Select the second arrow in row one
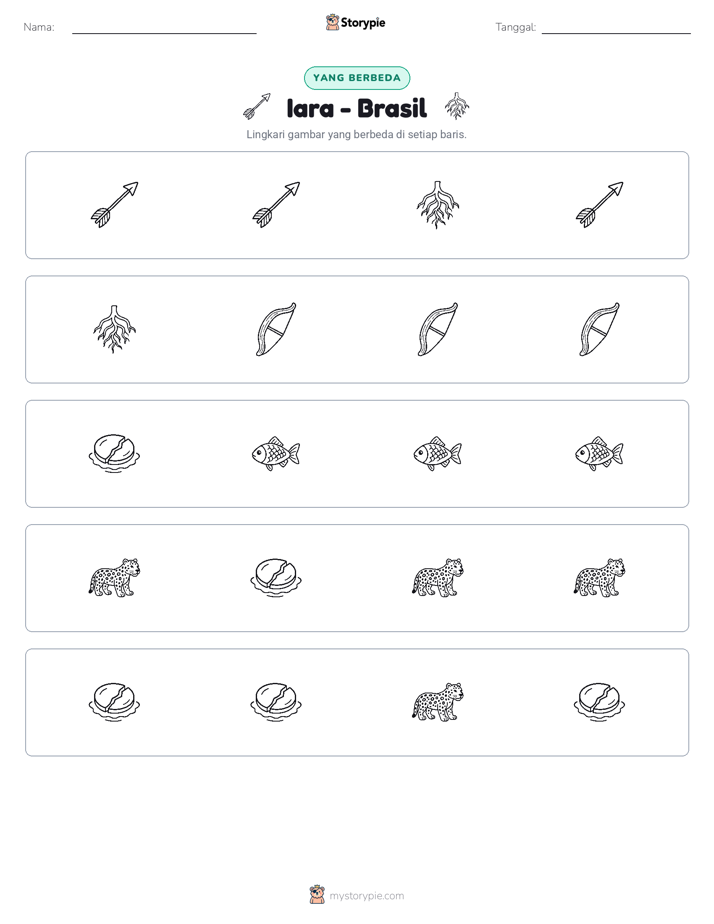Viewport: 714px width, 924px height. click(x=276, y=204)
